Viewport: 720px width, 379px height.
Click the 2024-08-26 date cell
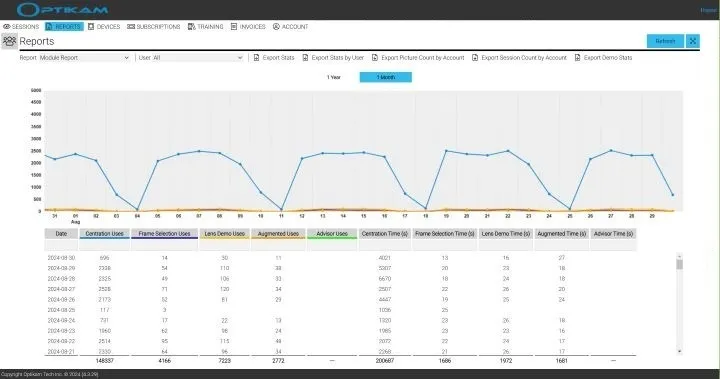(x=61, y=300)
